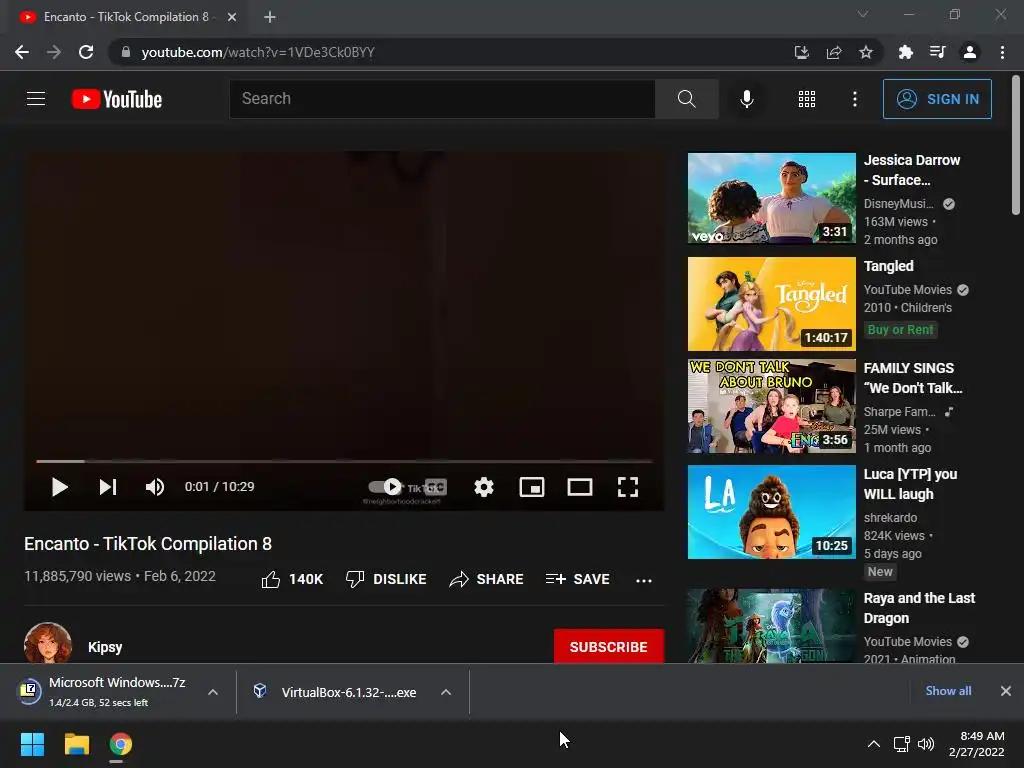The image size is (1024, 768).
Task: Enter full screen mode
Action: pos(628,487)
